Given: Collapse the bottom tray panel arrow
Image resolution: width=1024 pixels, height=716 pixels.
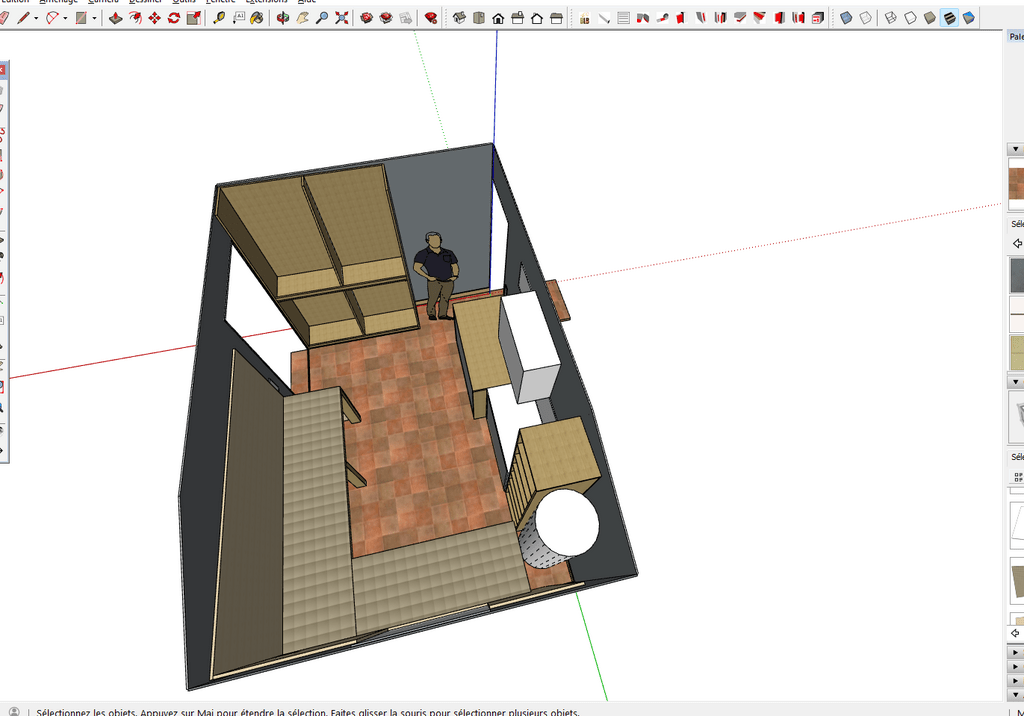Looking at the screenshot, I should click(x=1016, y=695).
